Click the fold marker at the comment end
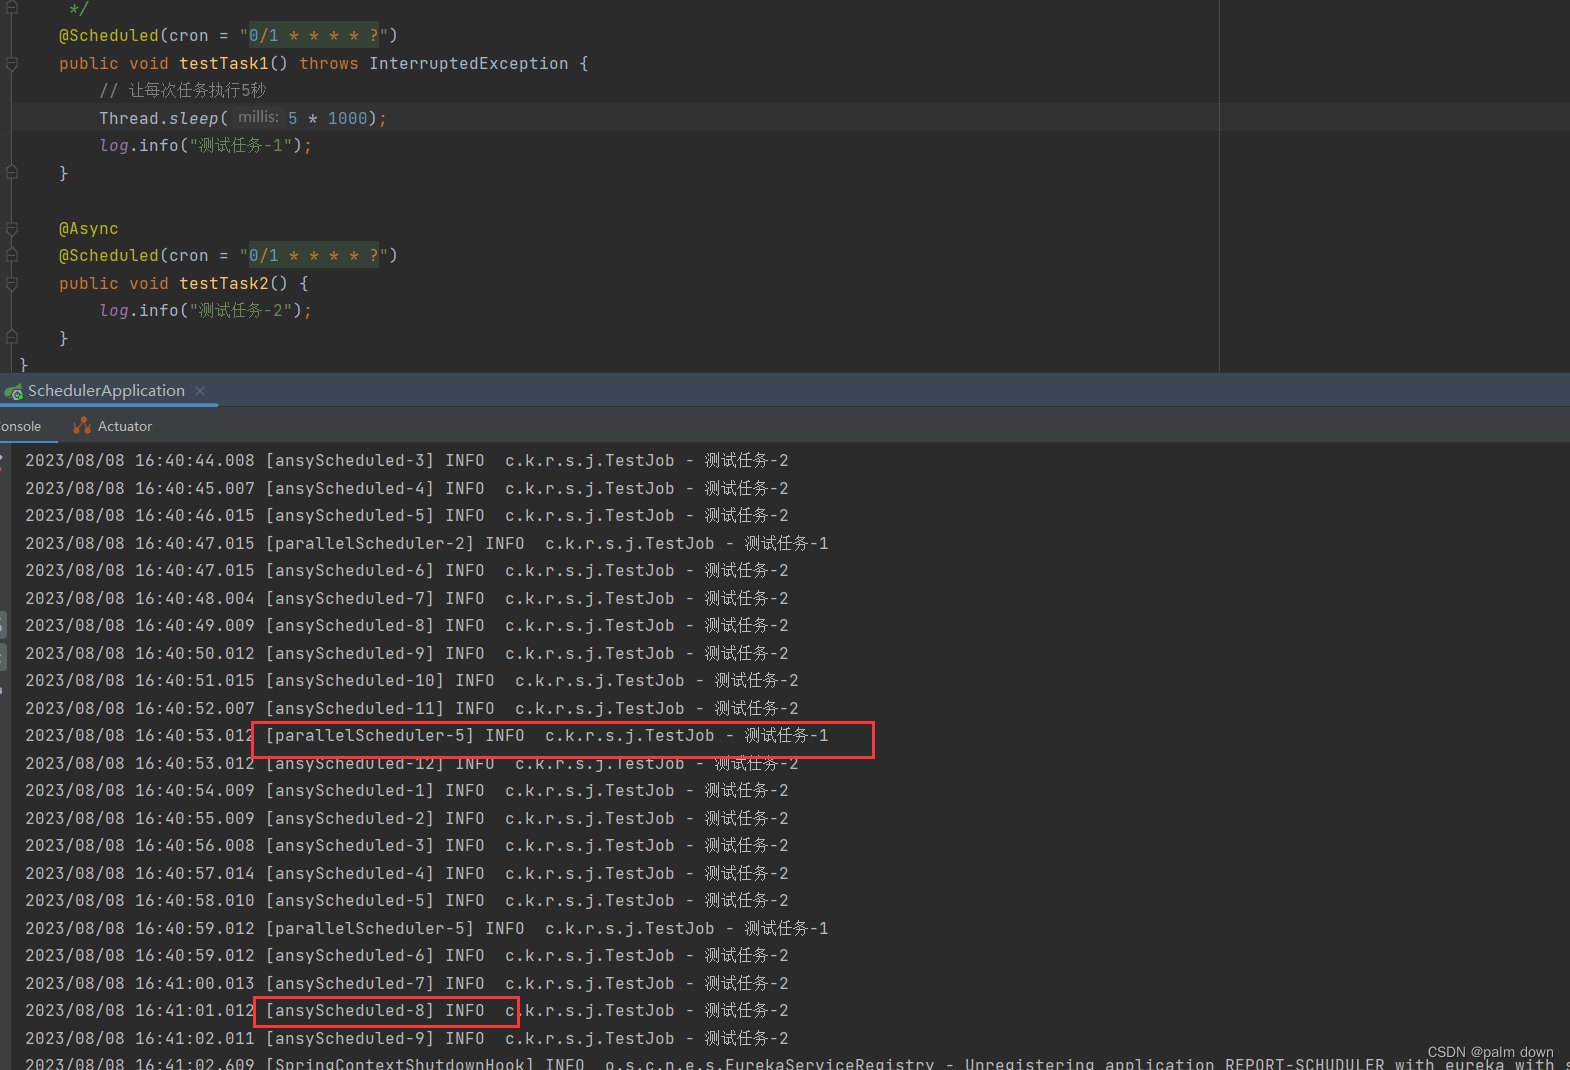 coord(12,8)
